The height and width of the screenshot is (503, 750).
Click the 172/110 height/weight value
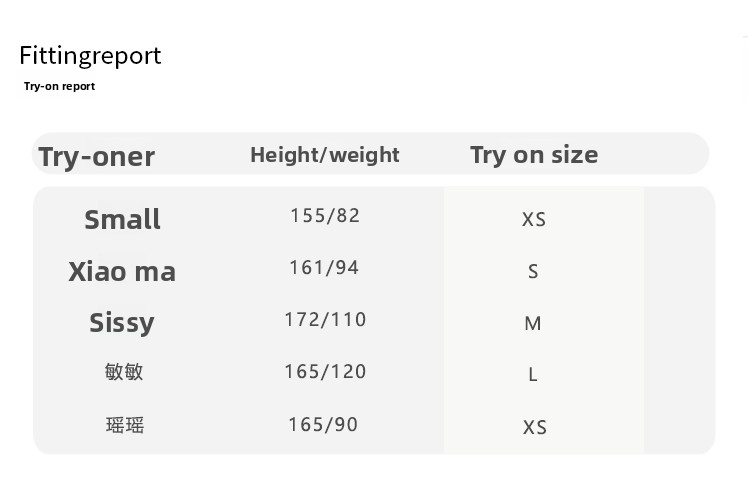pos(325,320)
